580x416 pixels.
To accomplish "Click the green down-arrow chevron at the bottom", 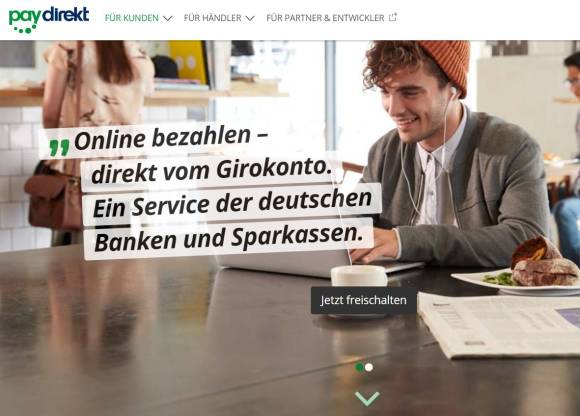I will point(367,399).
